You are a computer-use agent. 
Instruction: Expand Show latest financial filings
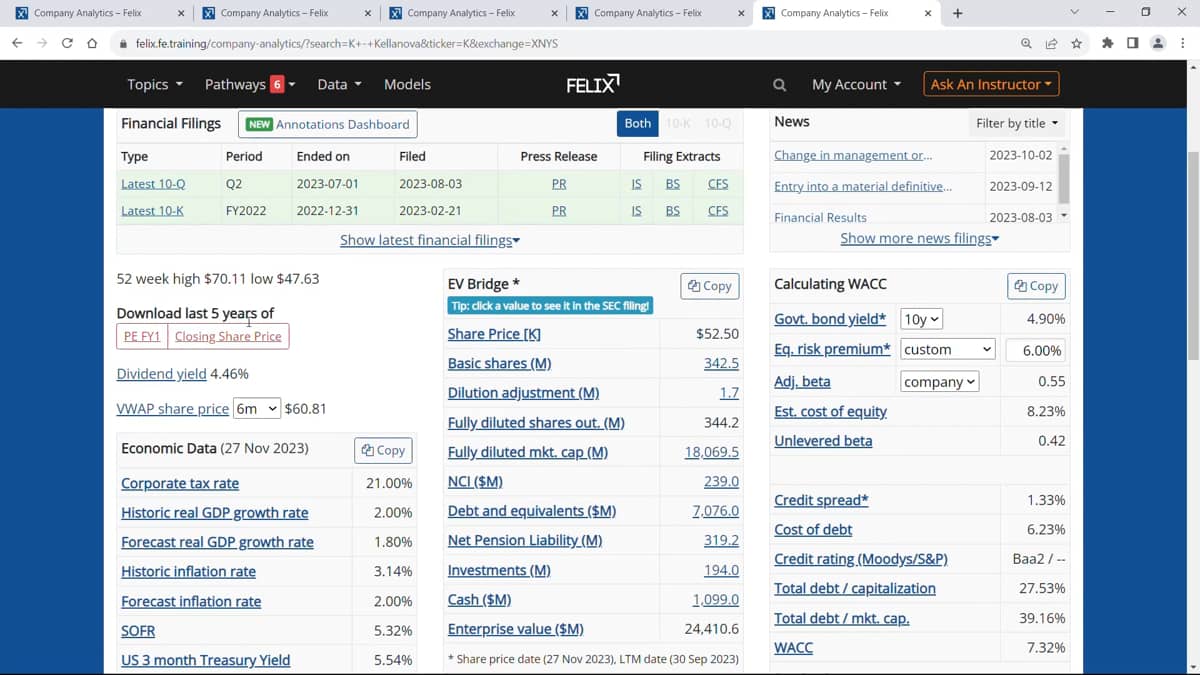tap(430, 240)
